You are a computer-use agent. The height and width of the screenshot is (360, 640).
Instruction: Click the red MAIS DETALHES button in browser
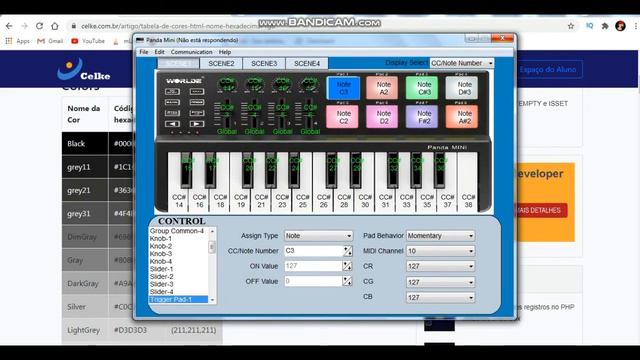click(x=540, y=210)
